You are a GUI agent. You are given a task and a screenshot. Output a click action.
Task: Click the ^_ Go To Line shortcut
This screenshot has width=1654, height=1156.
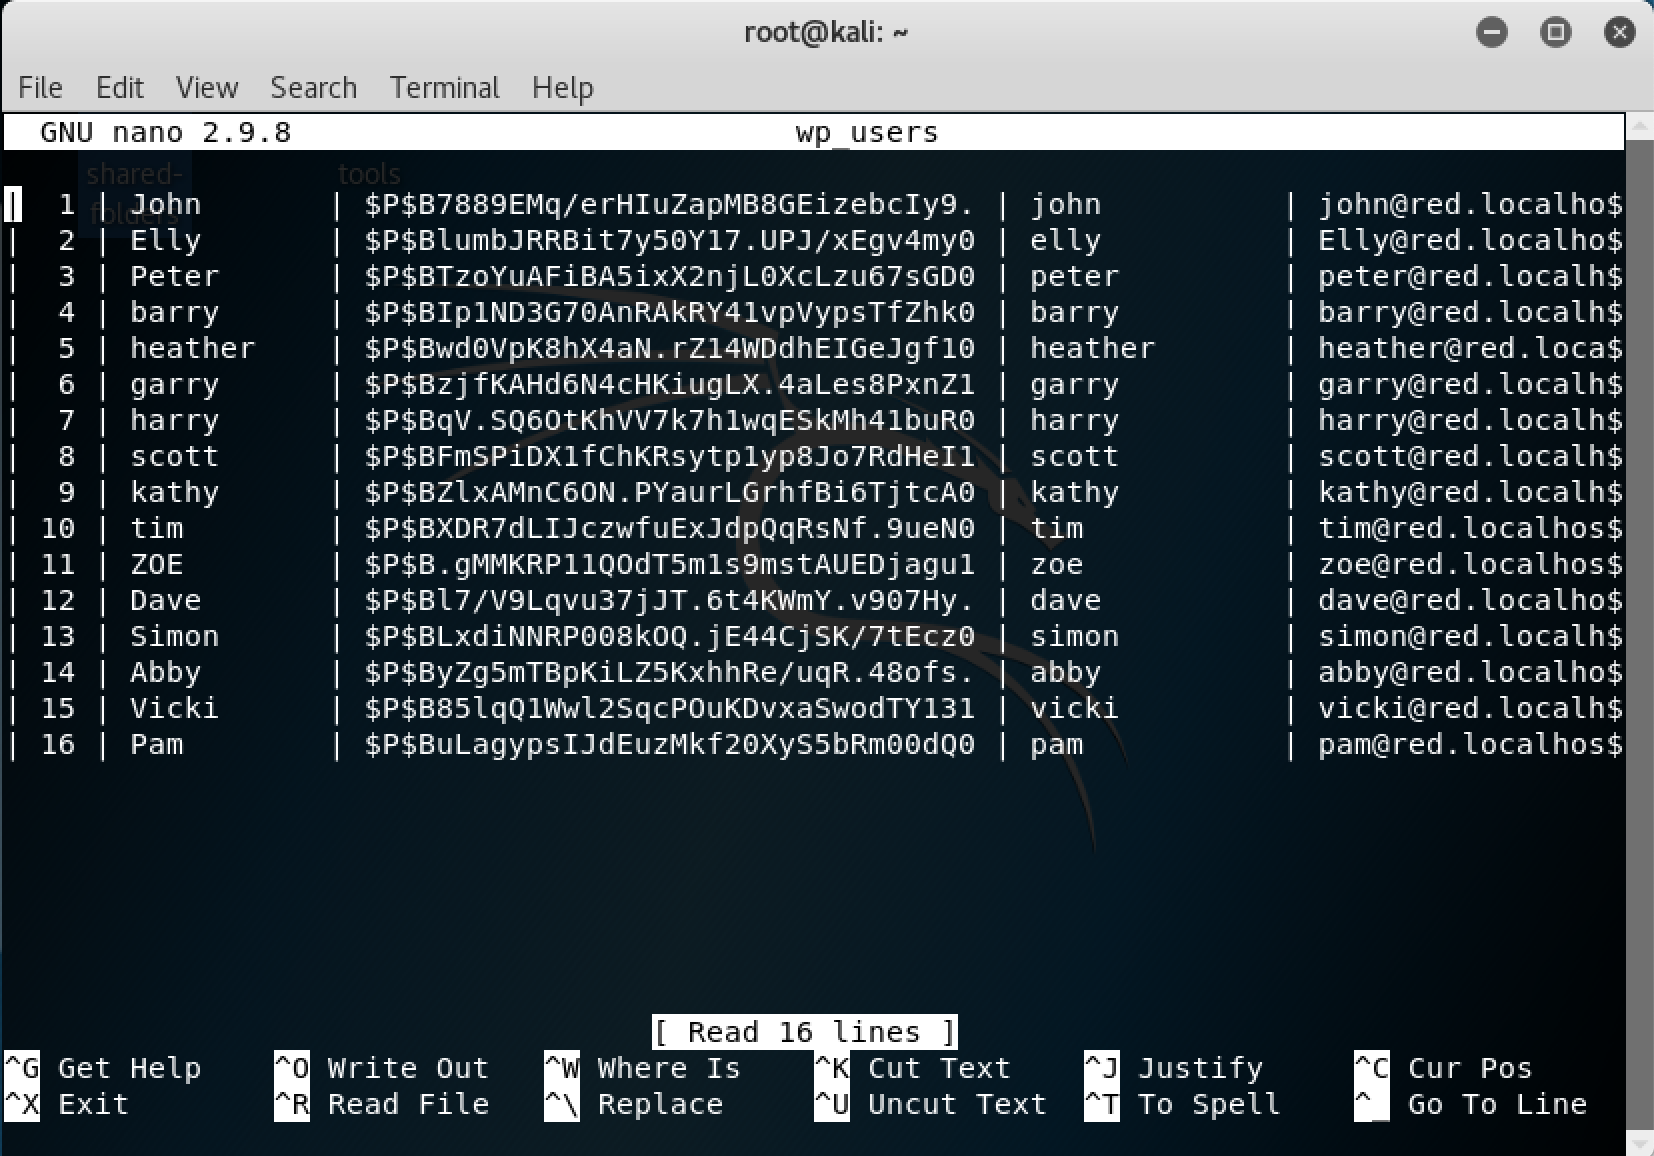pos(1471,1104)
